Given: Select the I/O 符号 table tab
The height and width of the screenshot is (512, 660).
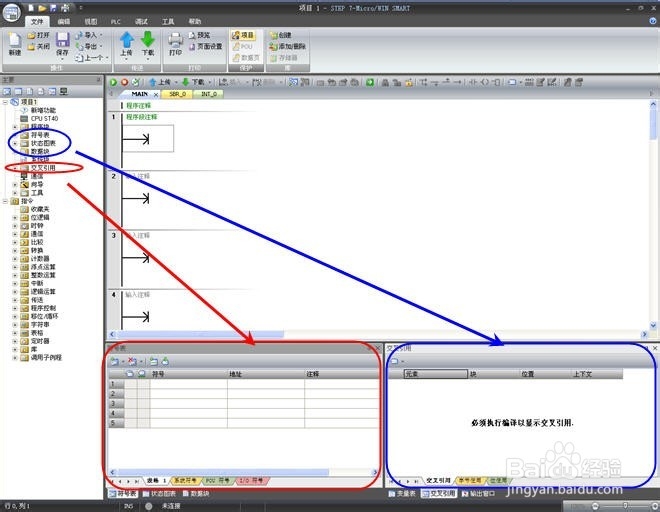Looking at the screenshot, I should click(251, 480).
